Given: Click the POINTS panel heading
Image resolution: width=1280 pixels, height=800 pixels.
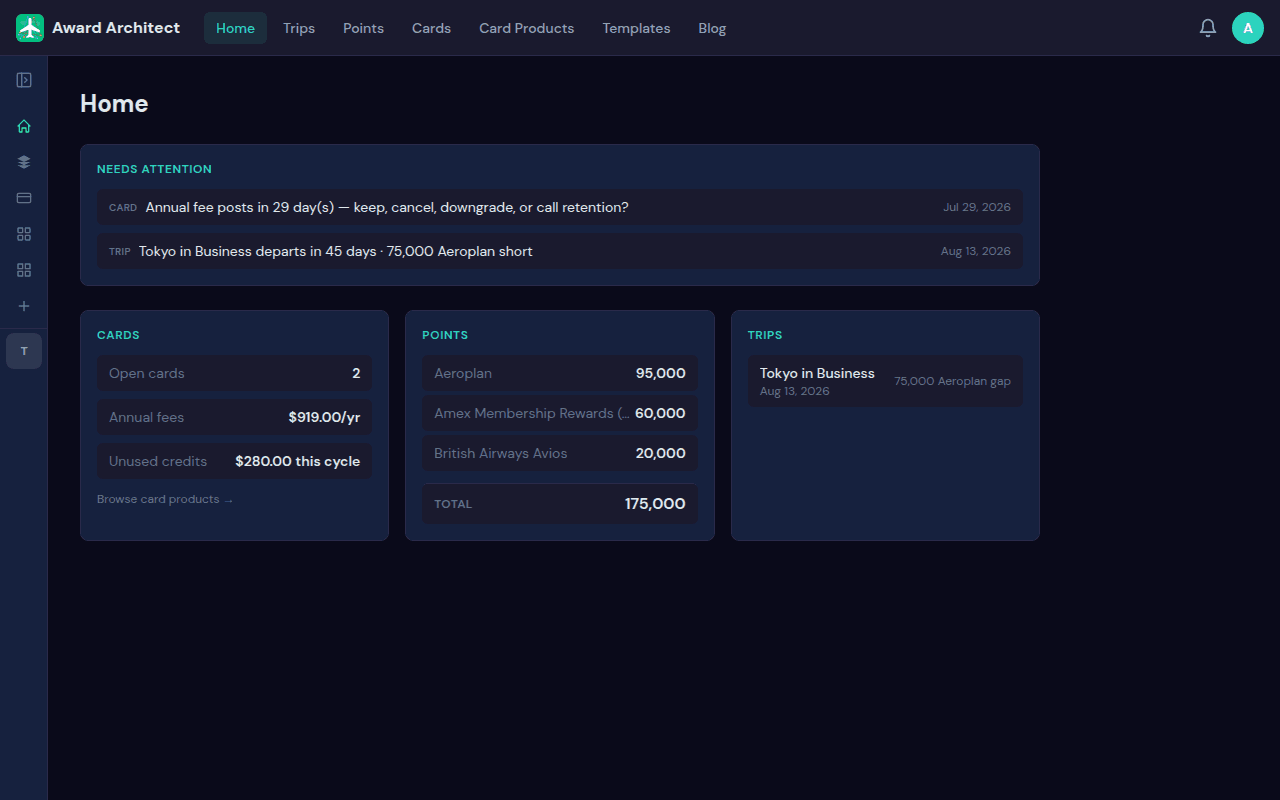Looking at the screenshot, I should tap(445, 335).
